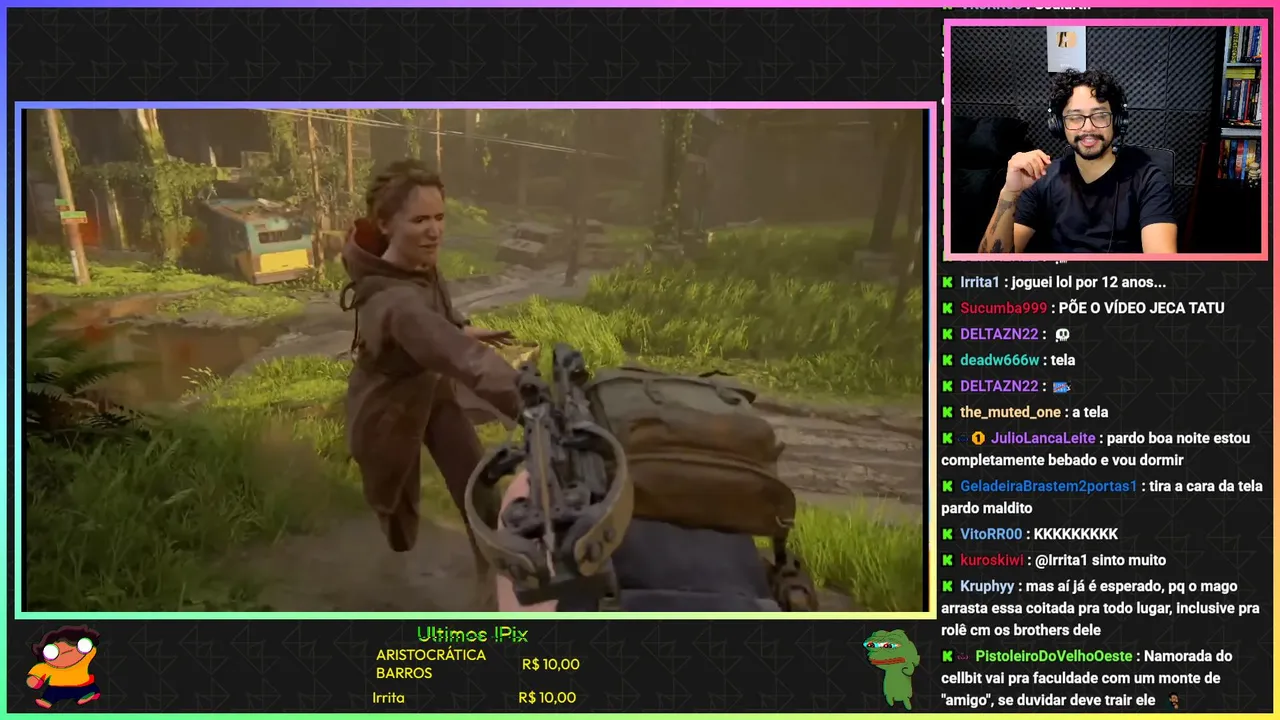Open GeladeiraBrastem2portas1's chat profile
The width and height of the screenshot is (1280, 720).
pos(1049,486)
